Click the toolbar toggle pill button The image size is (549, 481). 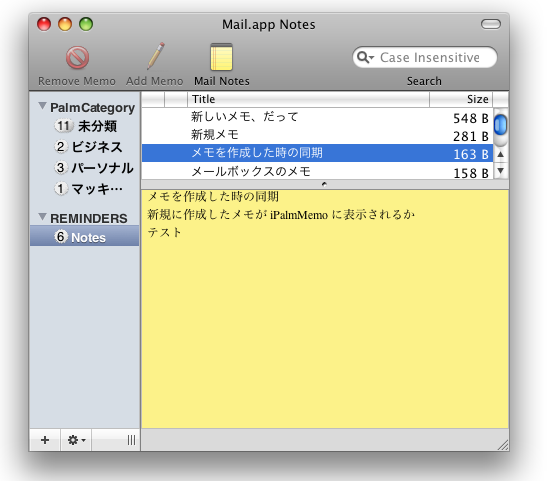[491, 24]
